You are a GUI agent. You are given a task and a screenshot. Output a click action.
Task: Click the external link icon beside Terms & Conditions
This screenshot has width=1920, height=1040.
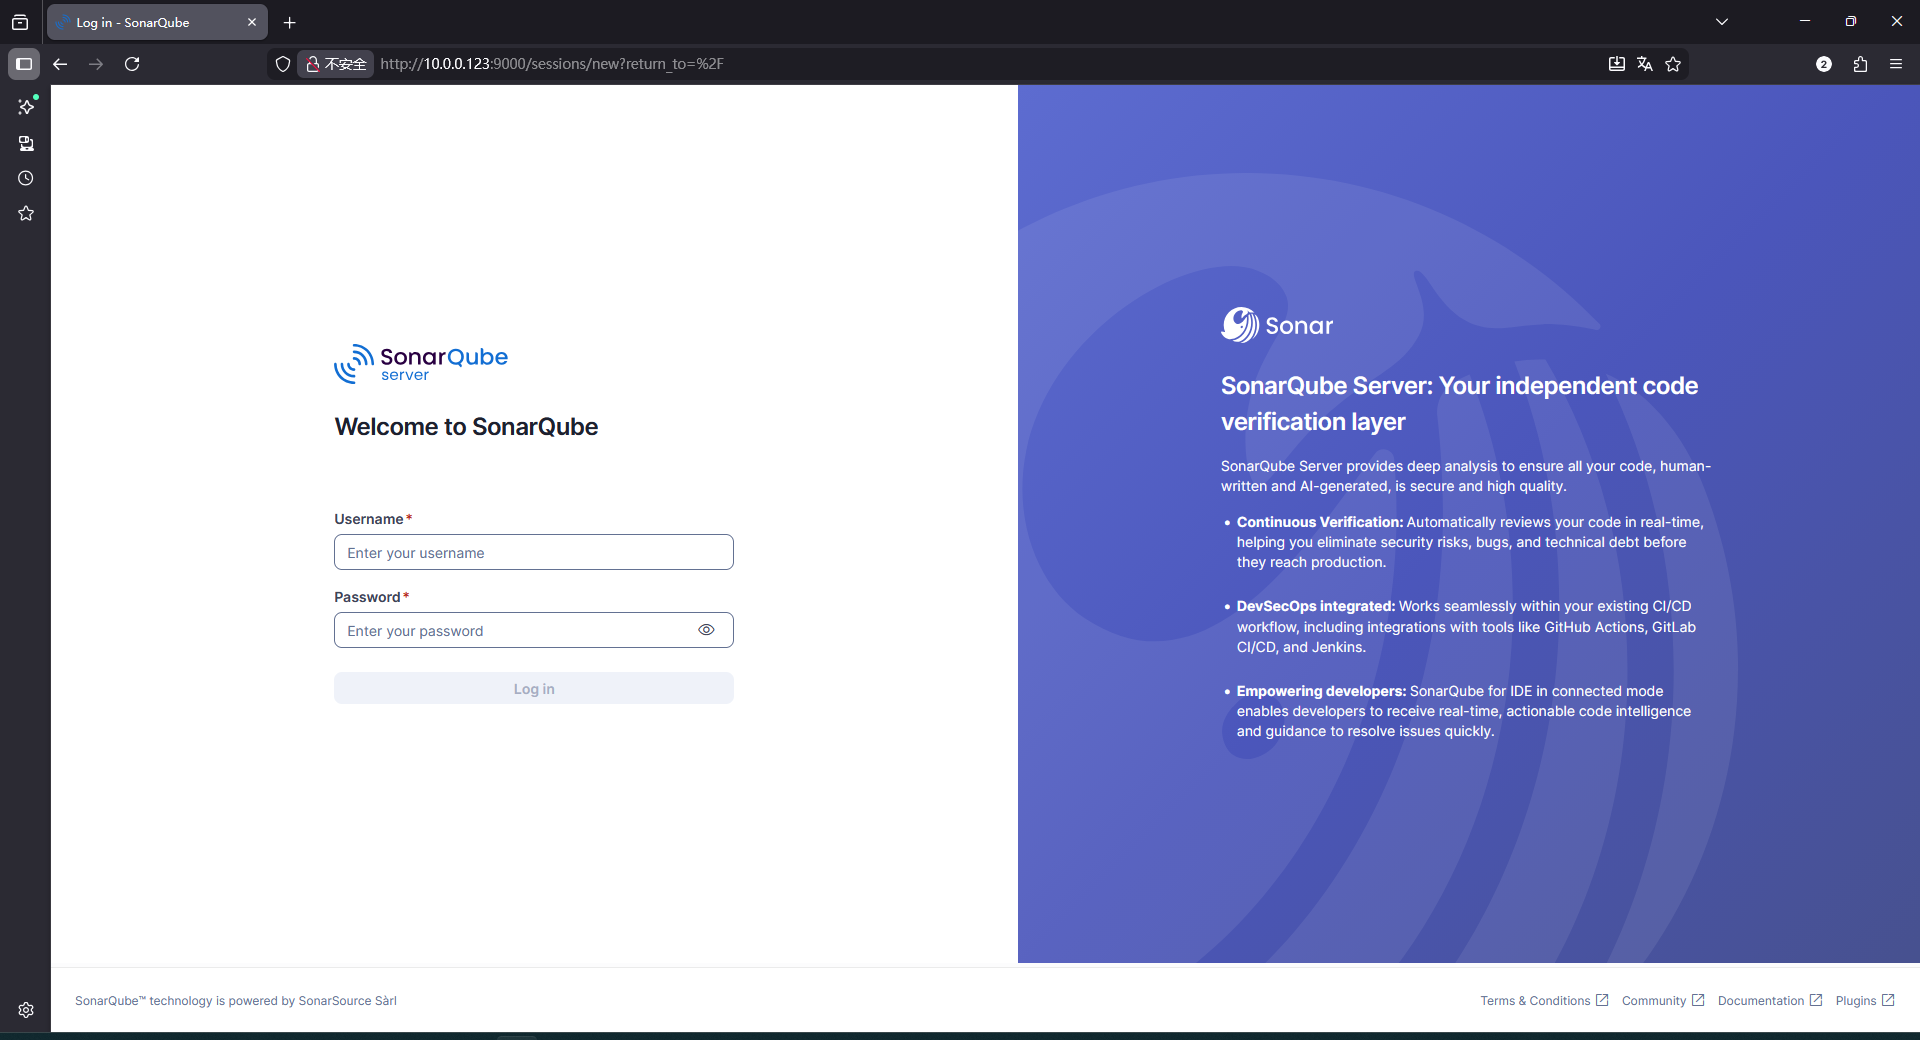click(1602, 1000)
